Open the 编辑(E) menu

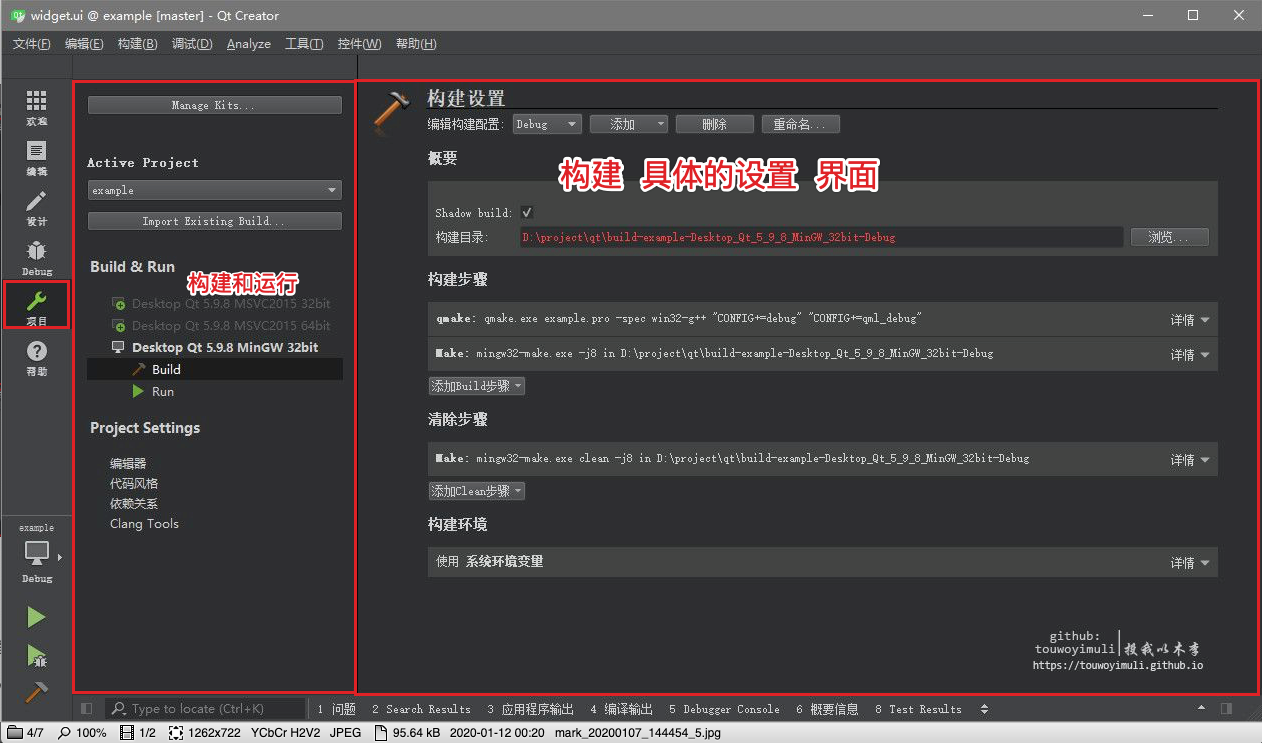84,44
